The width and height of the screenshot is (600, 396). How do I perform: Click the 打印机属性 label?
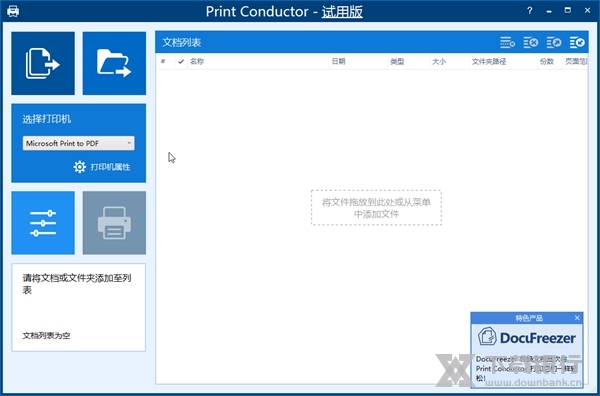point(111,167)
